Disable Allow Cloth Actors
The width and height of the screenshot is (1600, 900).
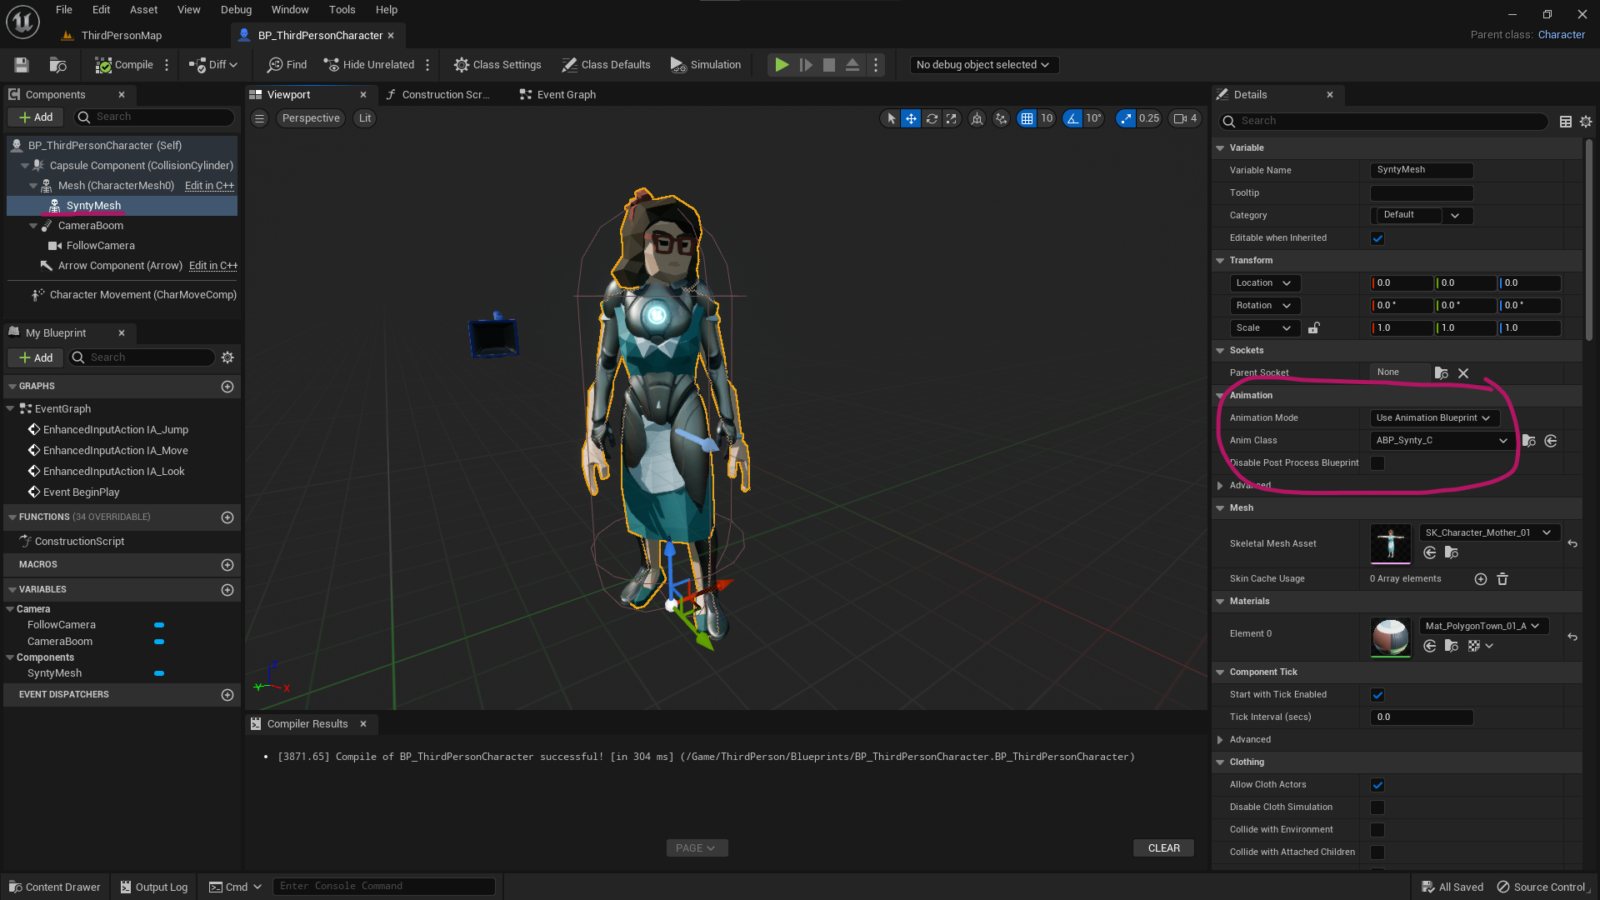click(1377, 784)
